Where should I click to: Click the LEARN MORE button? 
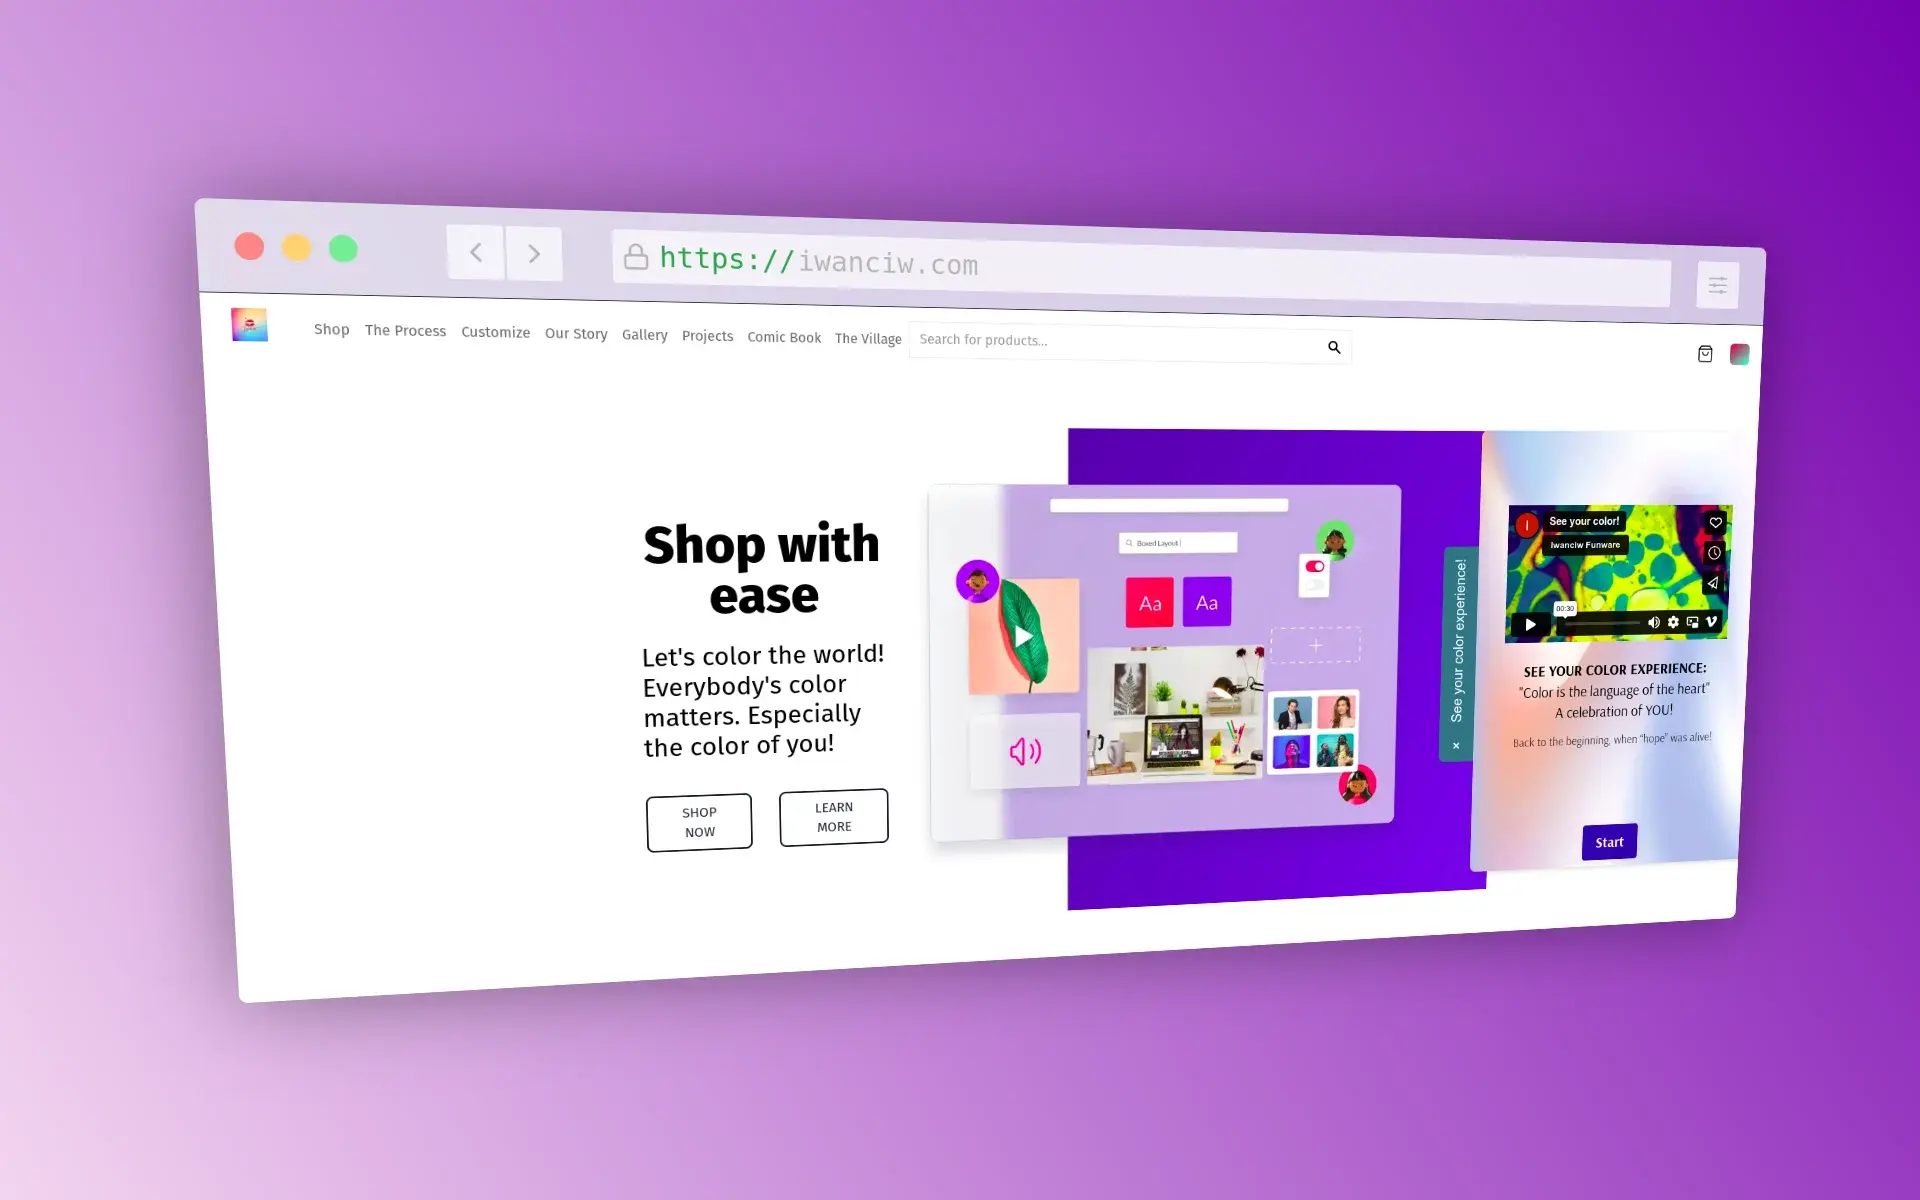click(x=831, y=817)
